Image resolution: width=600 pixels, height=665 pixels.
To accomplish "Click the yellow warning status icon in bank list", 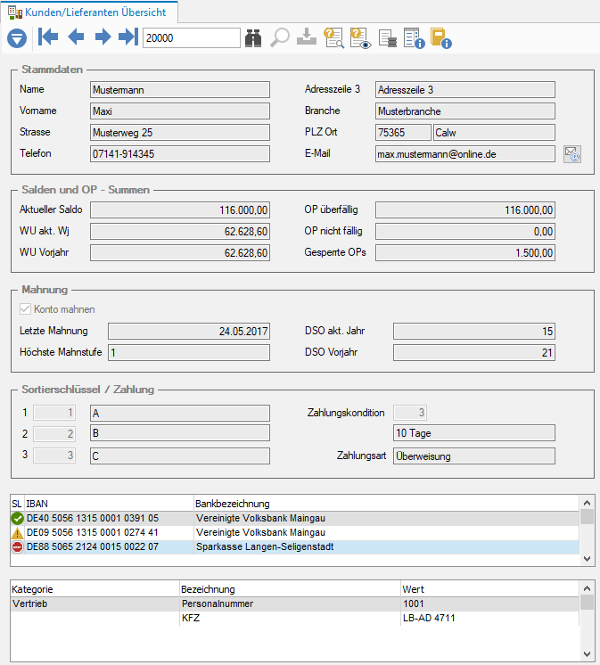I will [x=17, y=533].
